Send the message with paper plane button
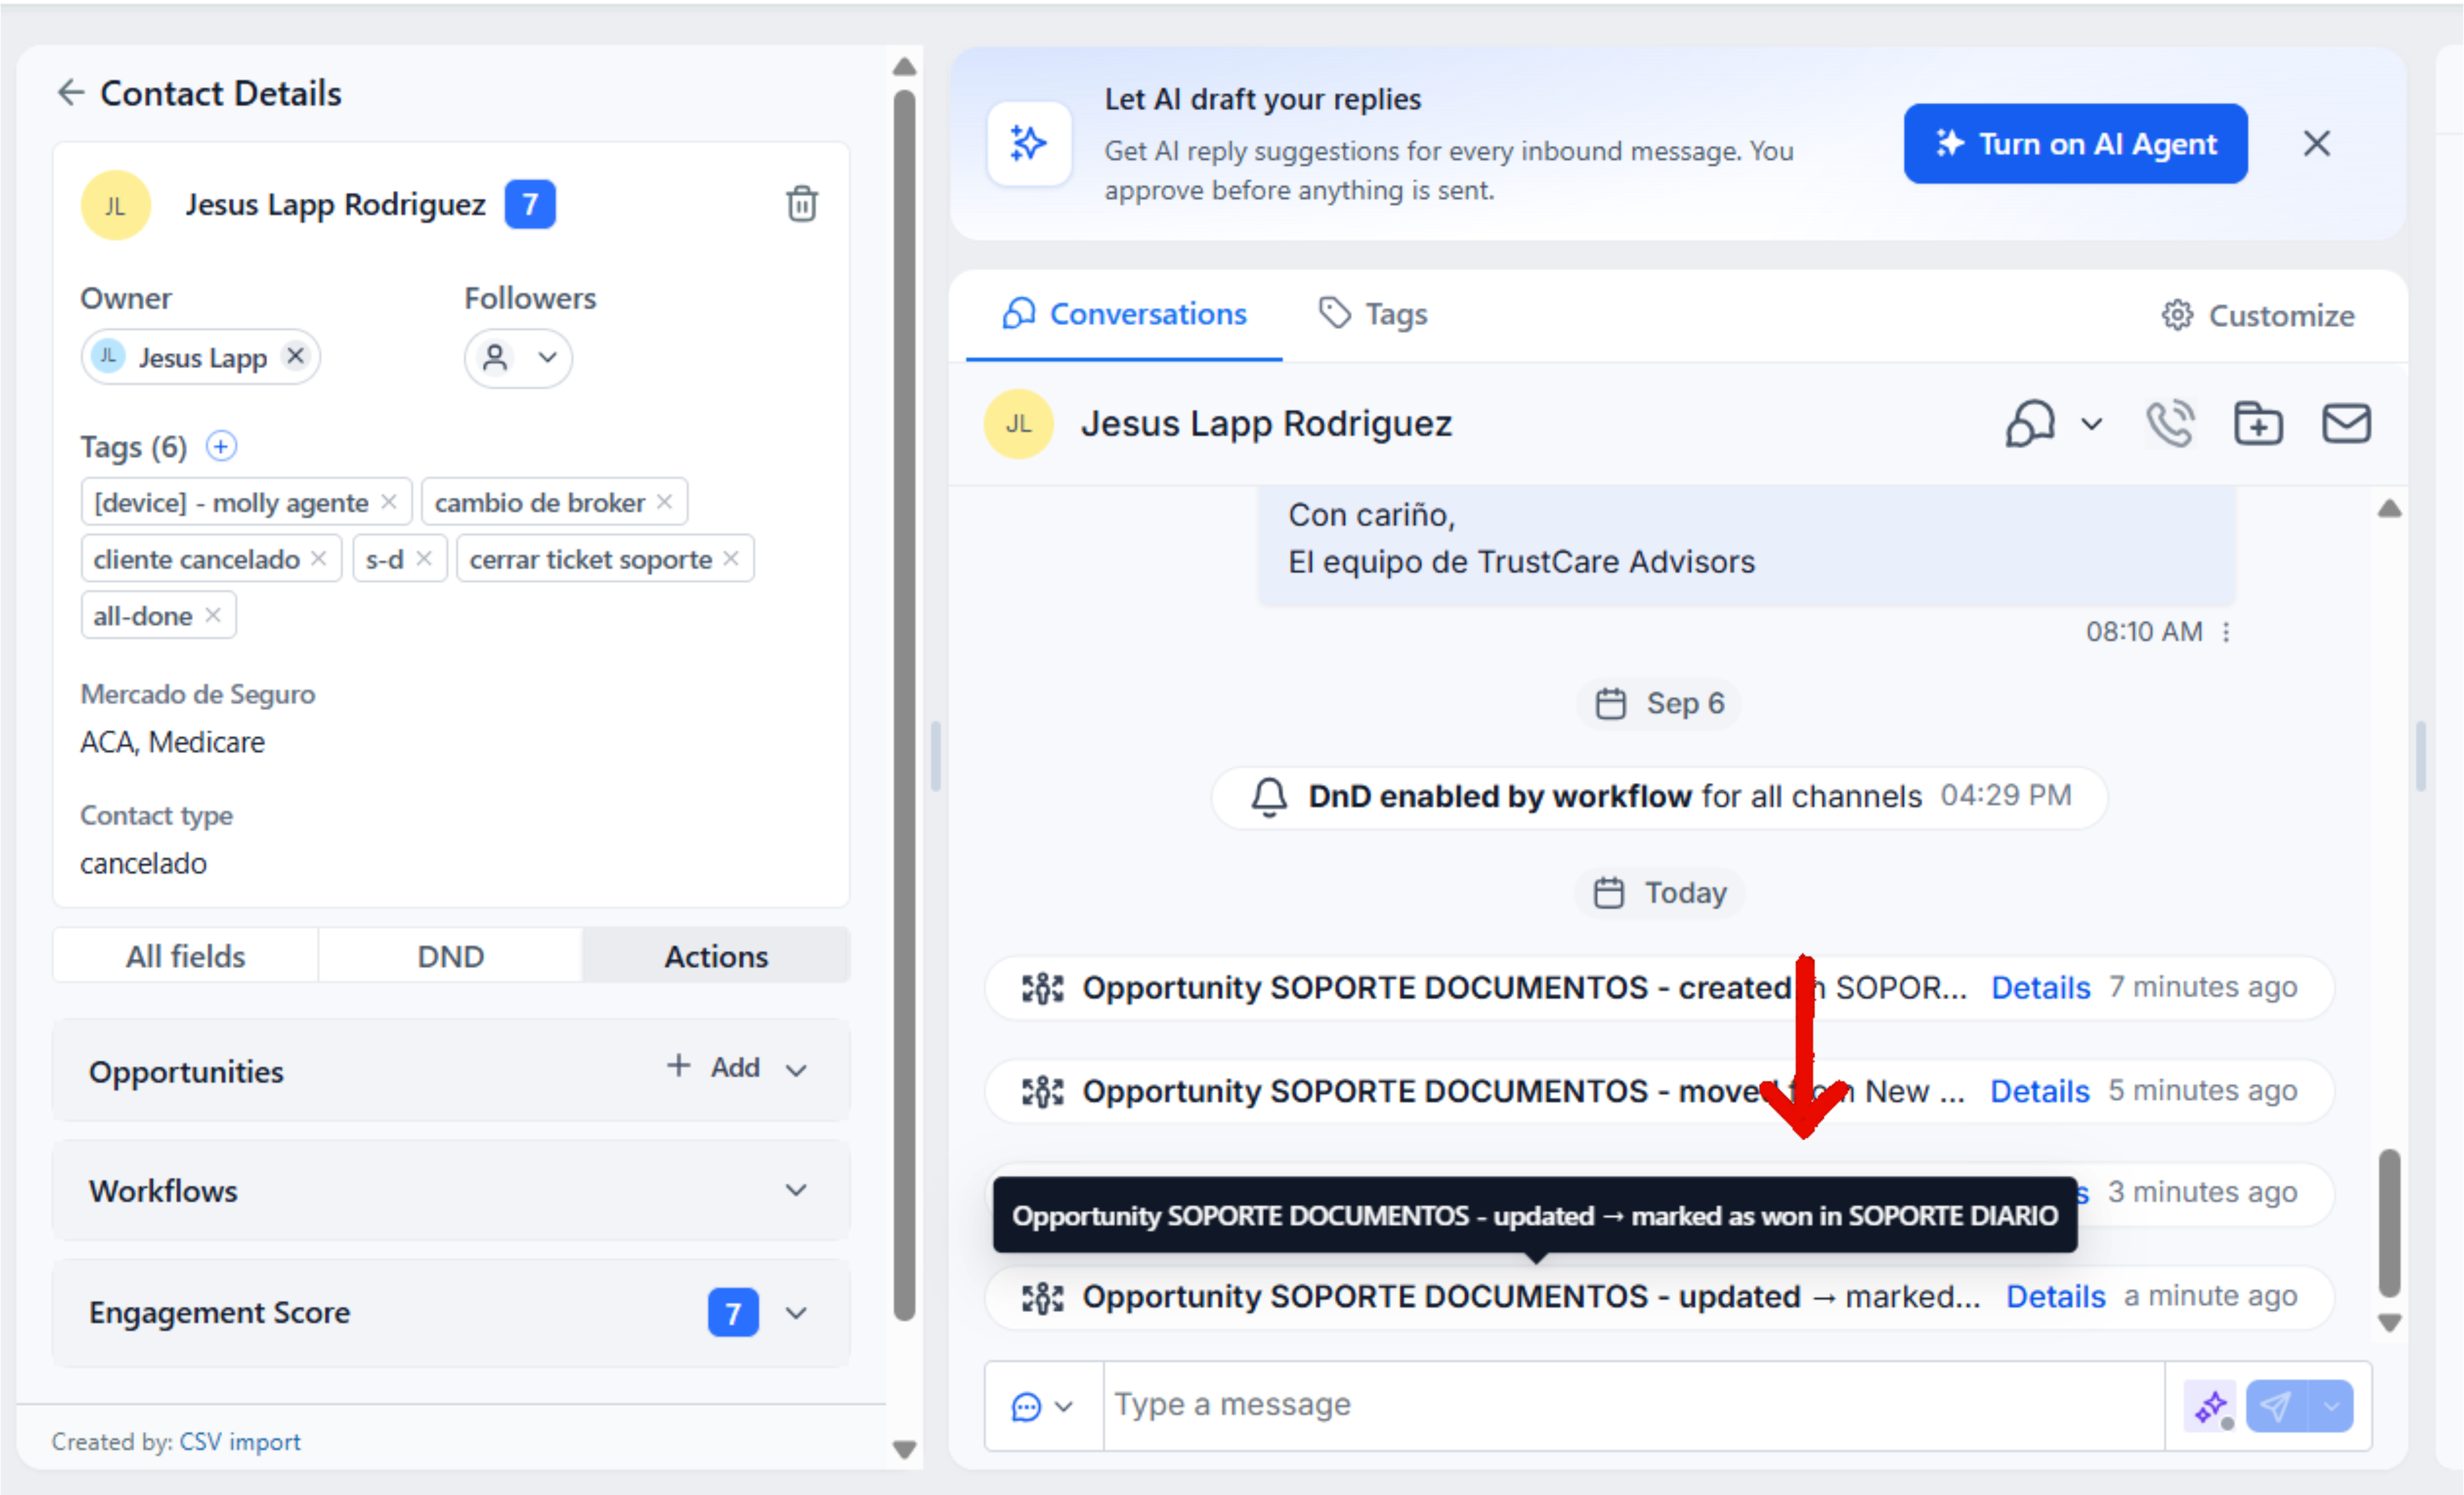This screenshot has width=2464, height=1495. [2276, 1406]
